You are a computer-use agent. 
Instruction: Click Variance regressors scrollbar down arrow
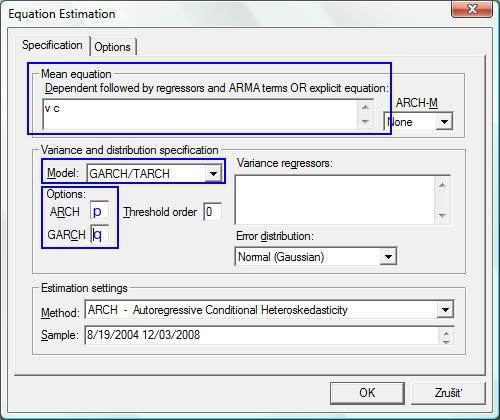(x=442, y=215)
